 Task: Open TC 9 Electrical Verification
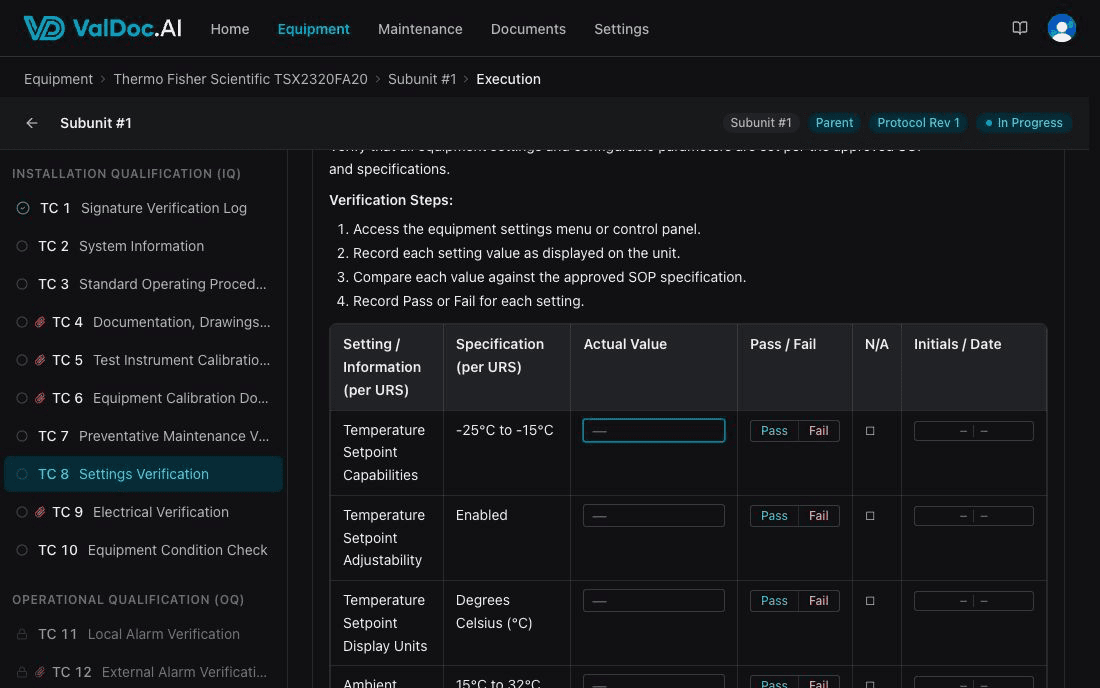pos(143,512)
